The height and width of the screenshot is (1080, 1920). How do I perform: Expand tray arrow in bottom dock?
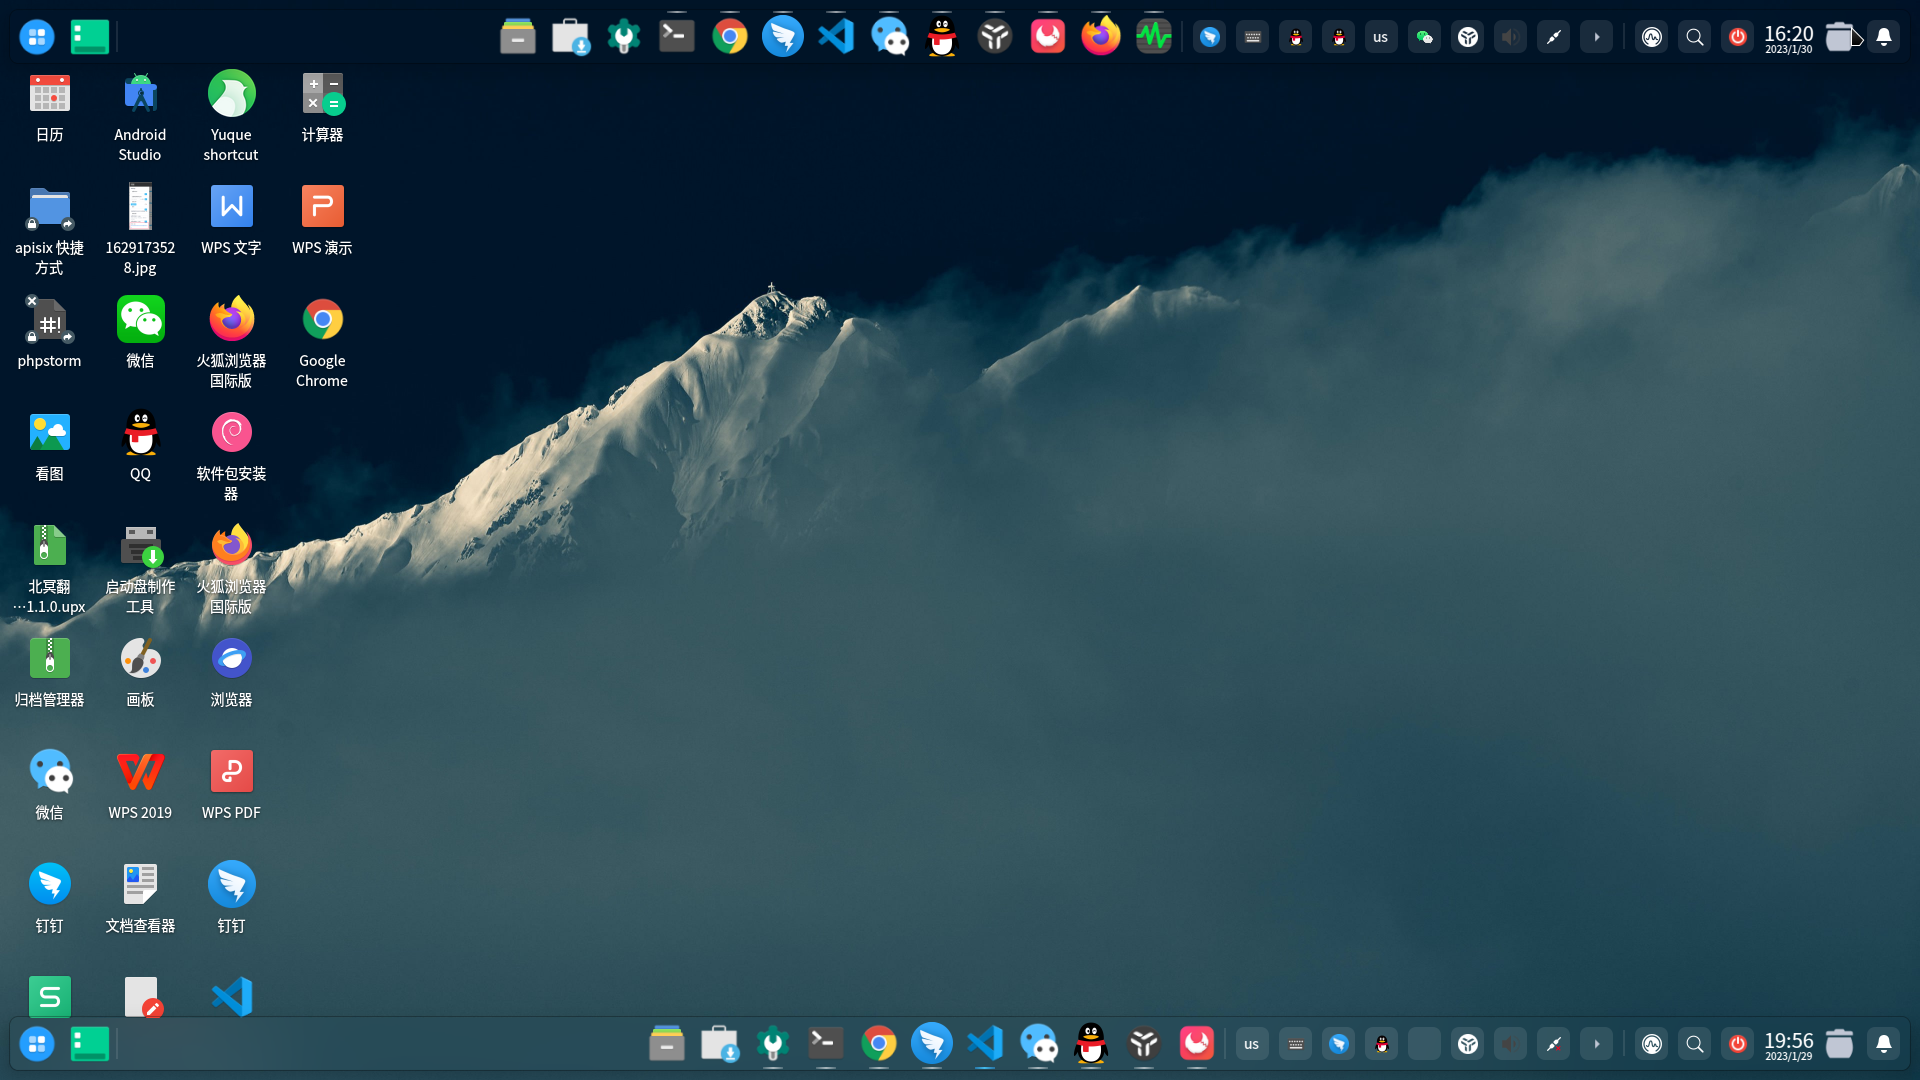[x=1596, y=1044]
